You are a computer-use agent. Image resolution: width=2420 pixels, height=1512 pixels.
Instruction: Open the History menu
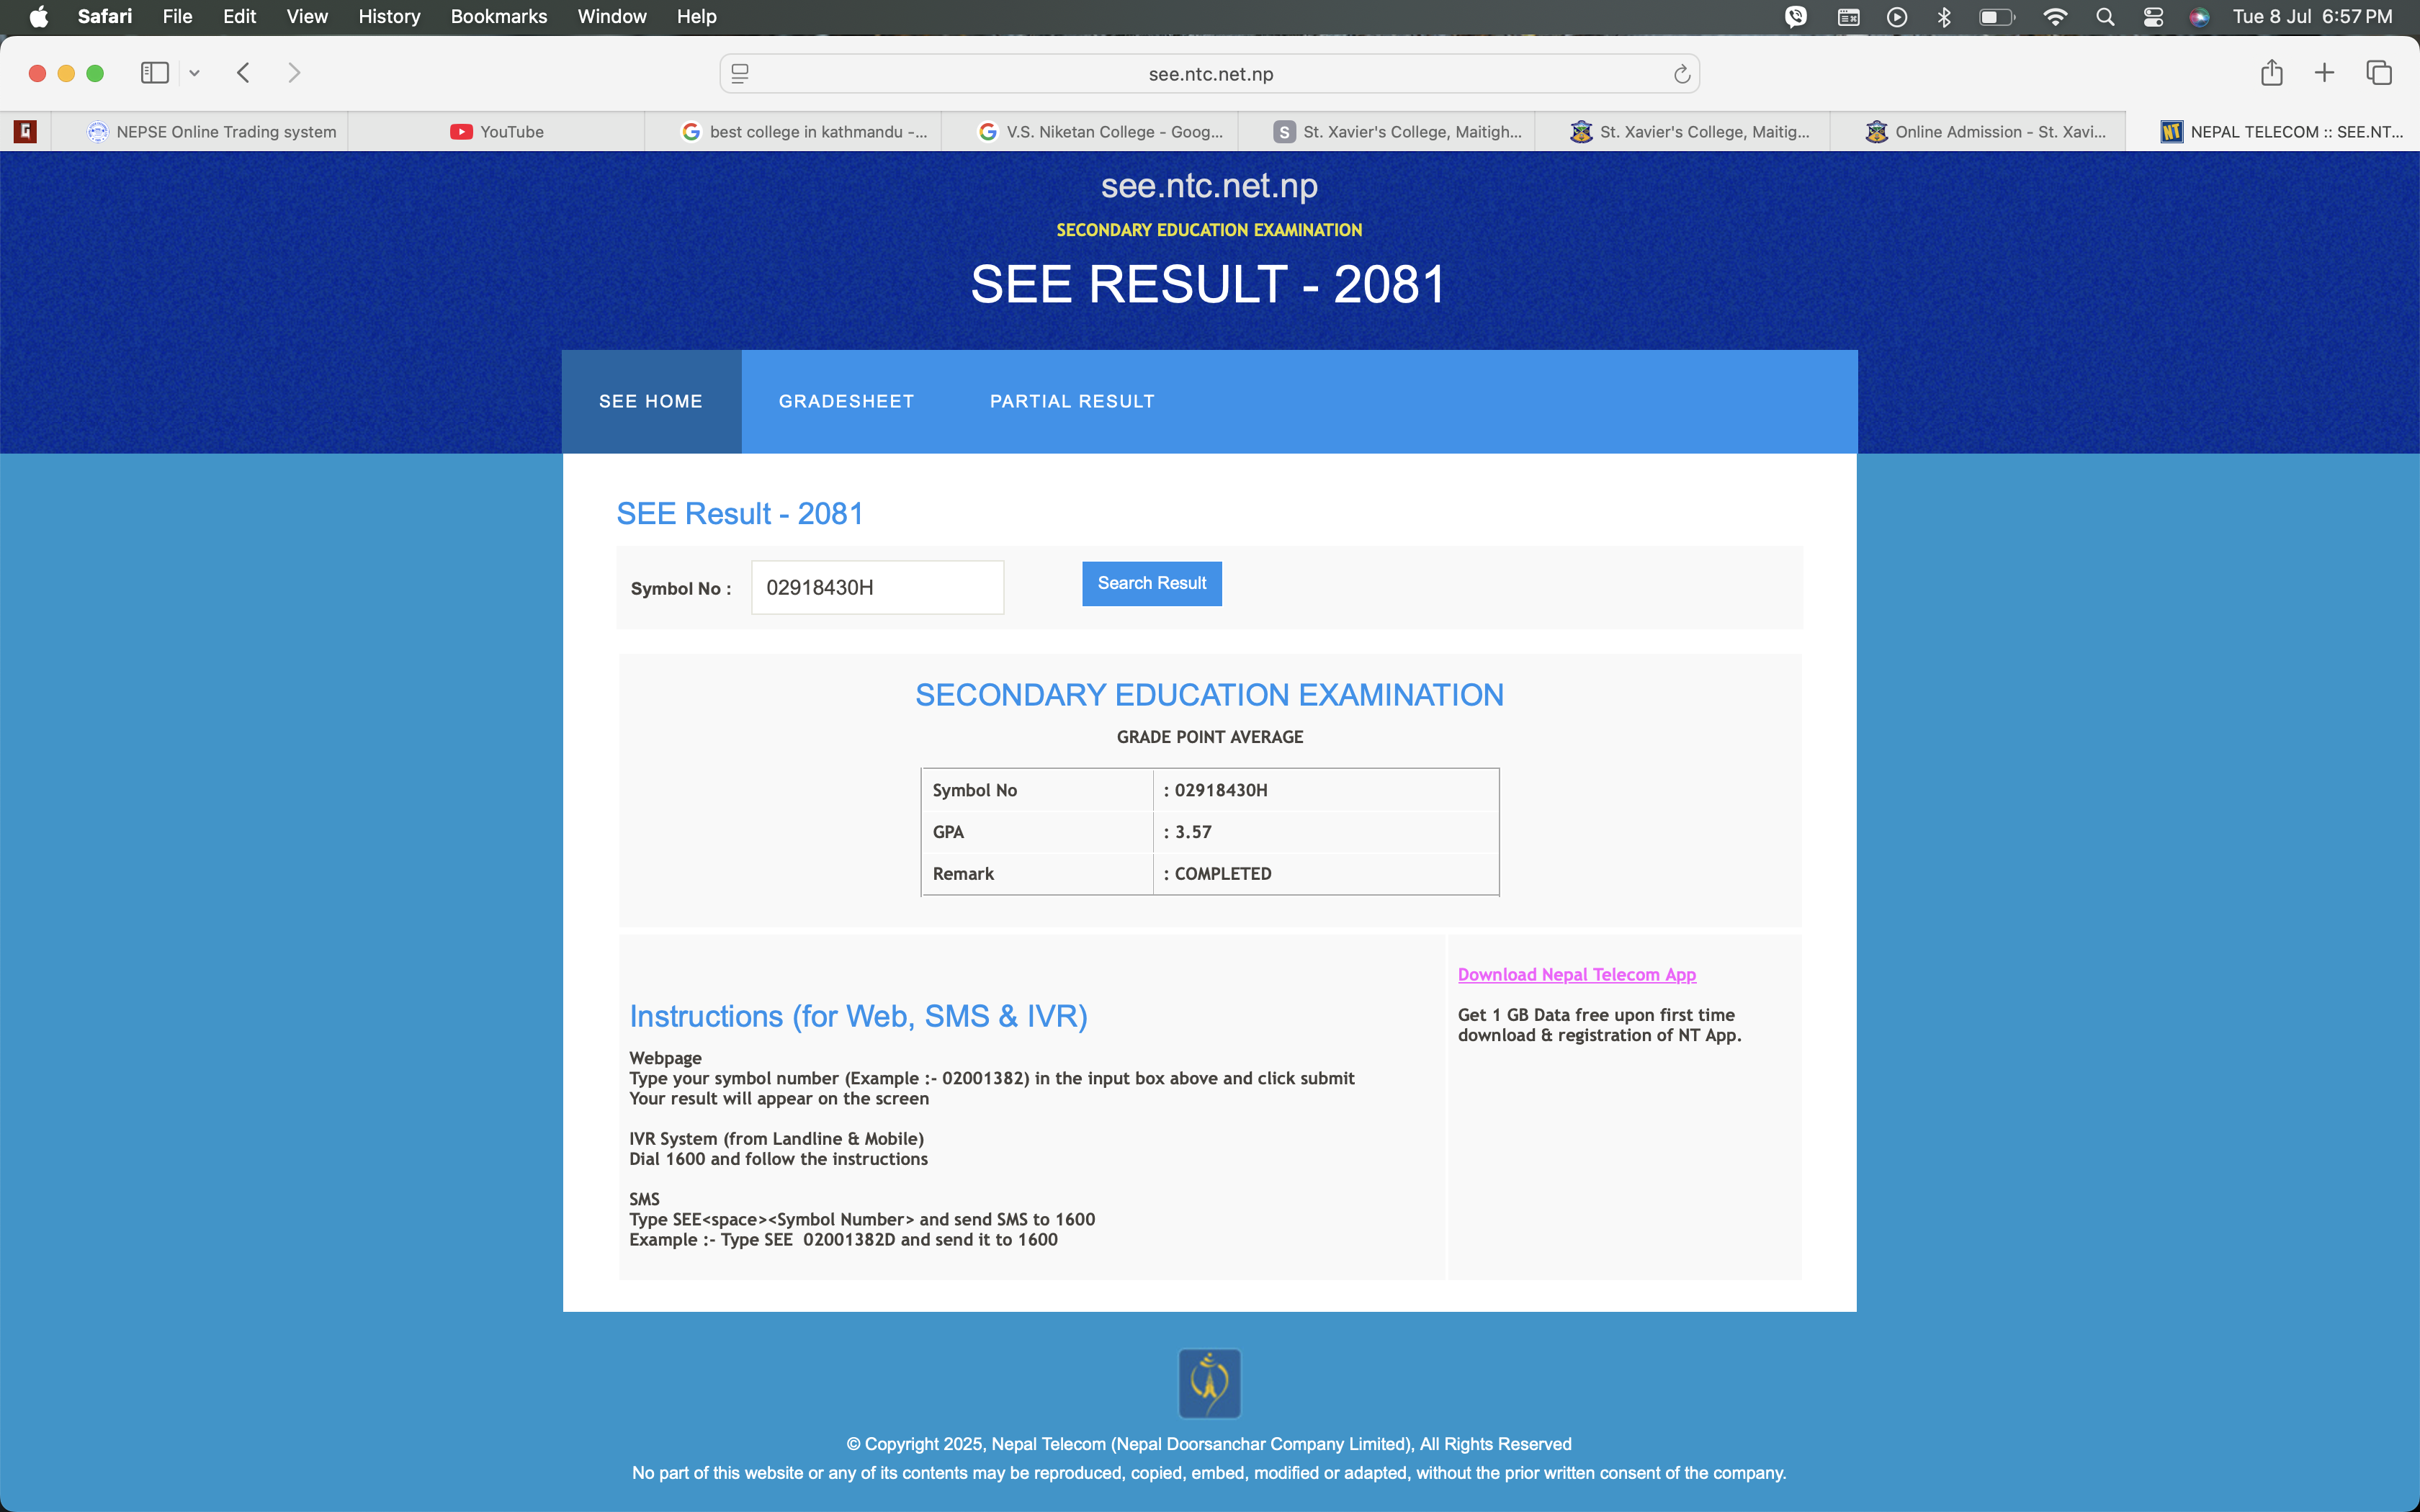(x=389, y=17)
